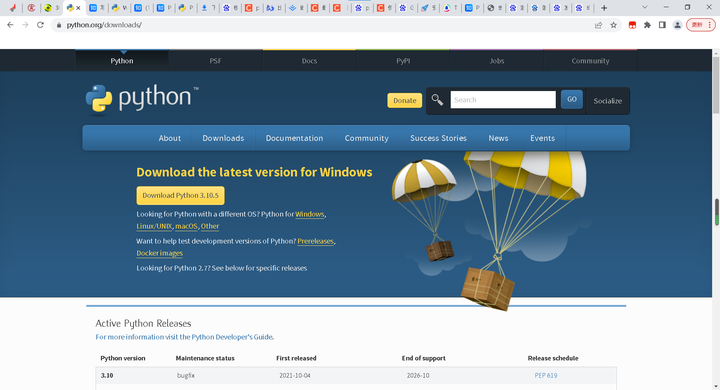Select the Community top navigation tab
The height and width of the screenshot is (390, 720).
point(590,61)
